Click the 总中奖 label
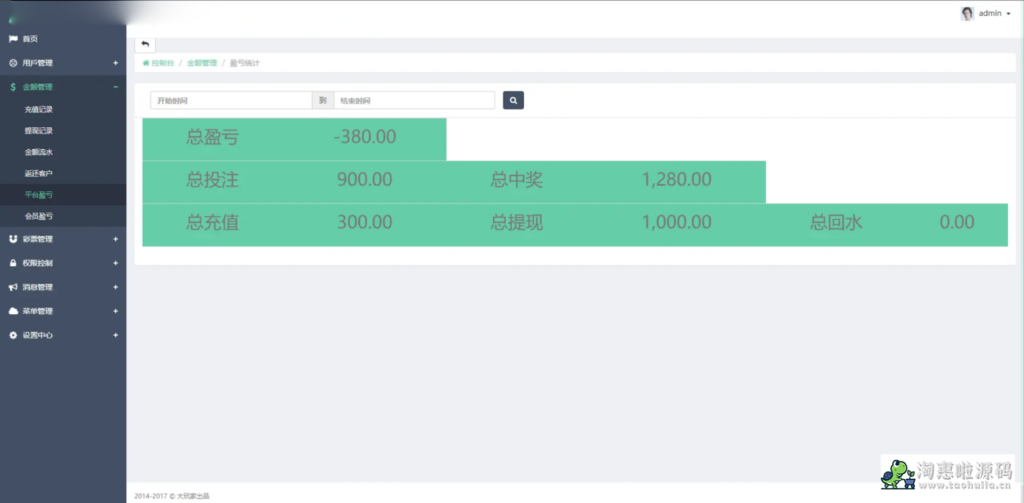 [517, 180]
